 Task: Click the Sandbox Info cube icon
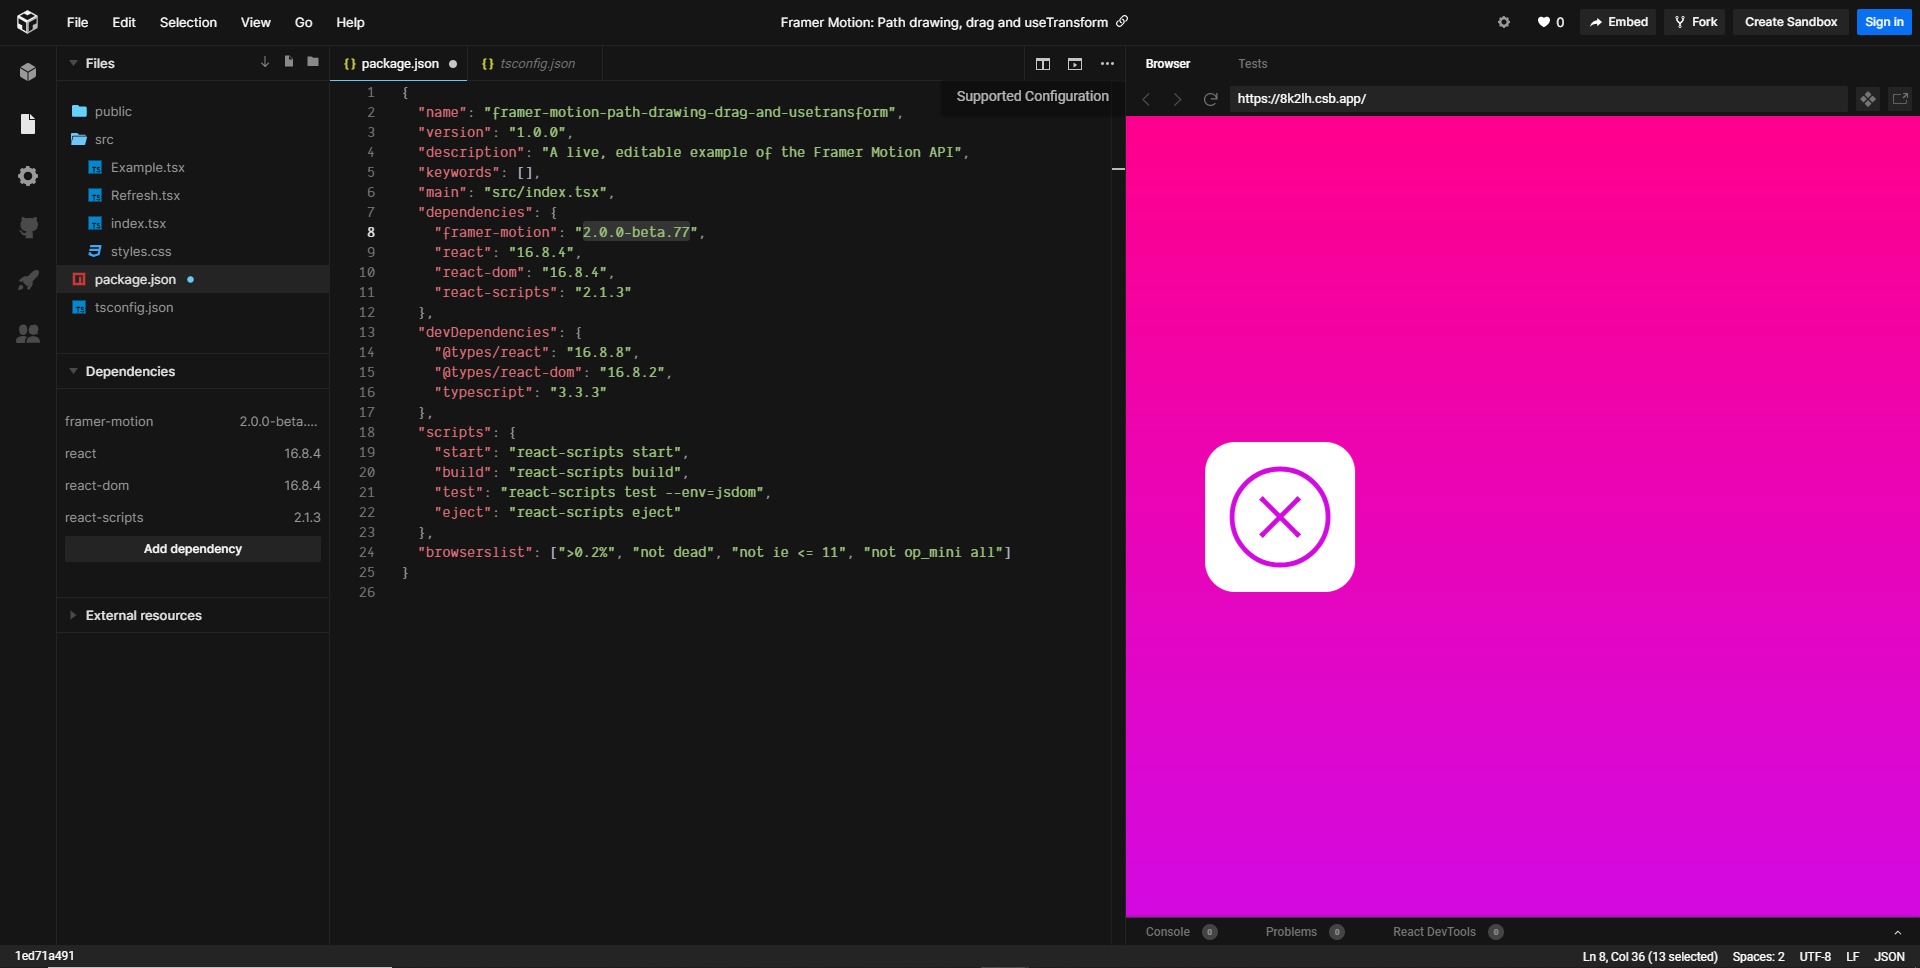click(28, 70)
